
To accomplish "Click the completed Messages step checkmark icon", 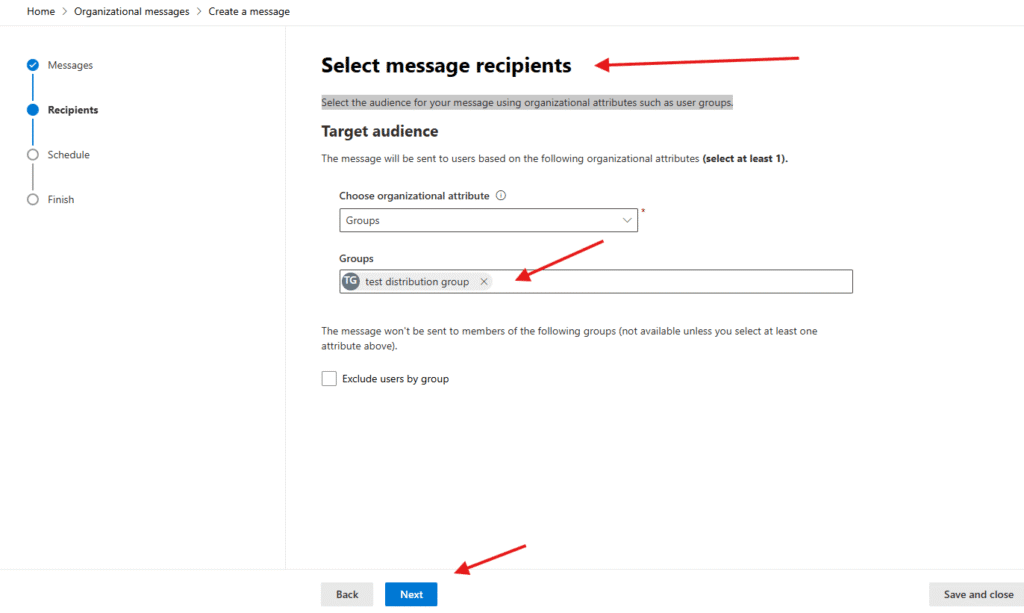I will pyautogui.click(x=33, y=65).
